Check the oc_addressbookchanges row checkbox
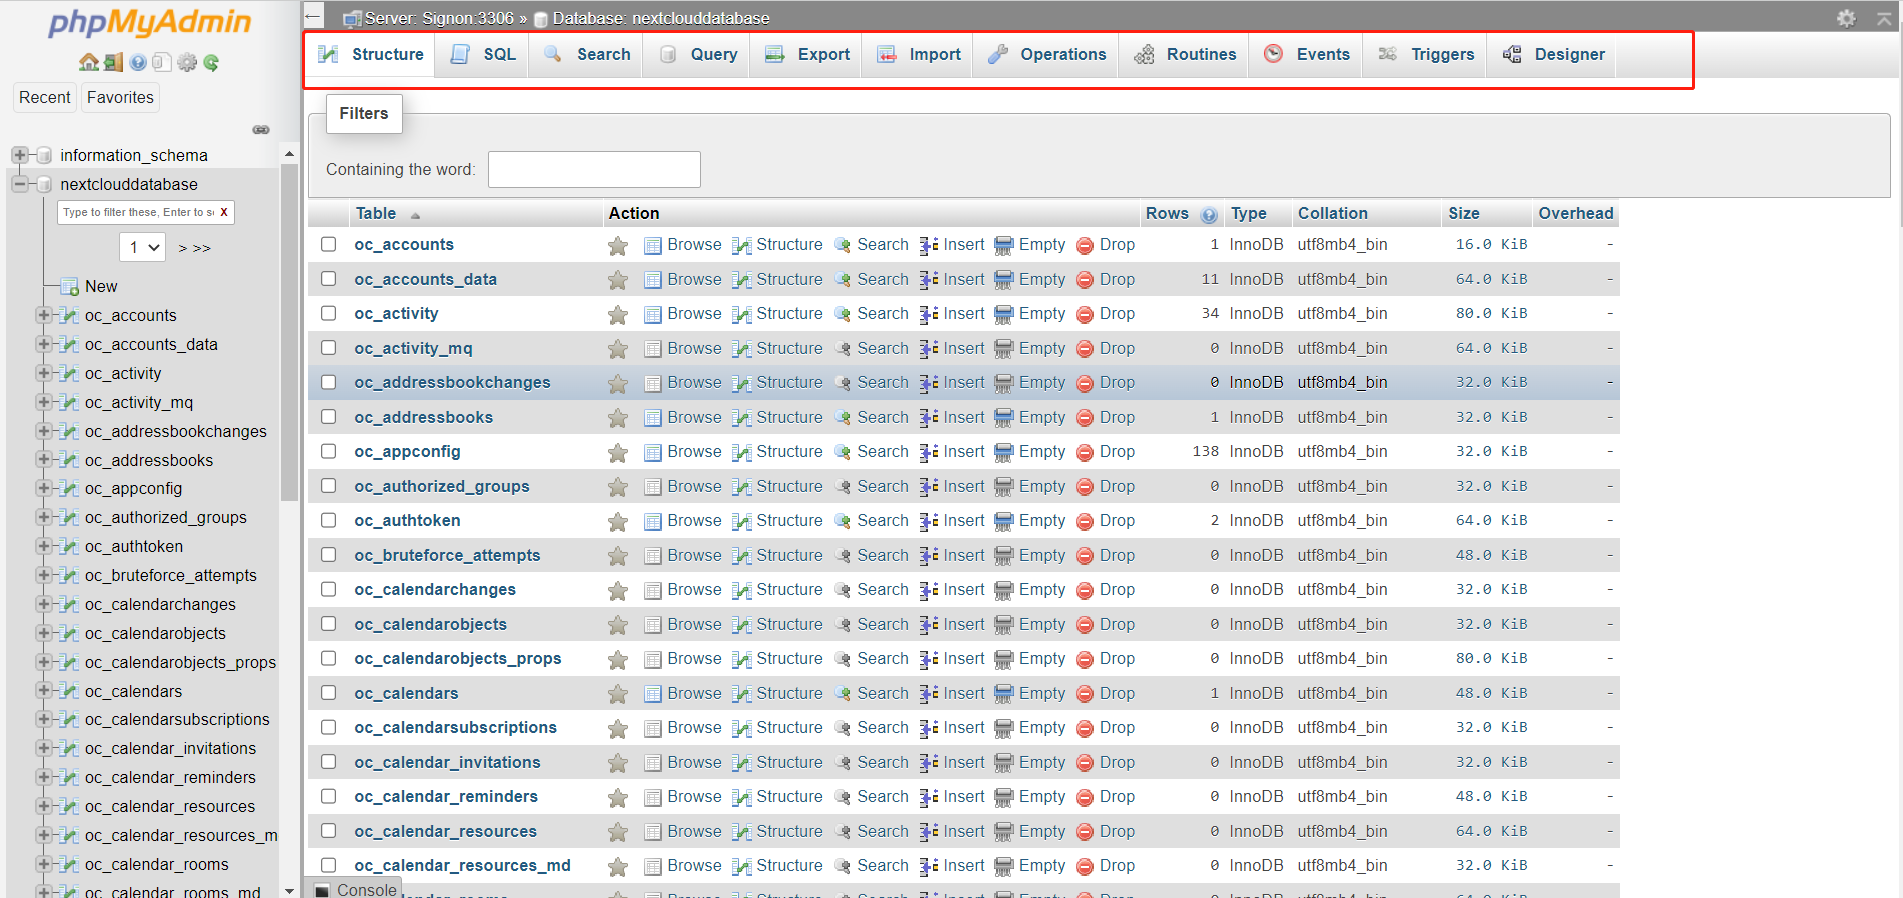Image resolution: width=1903 pixels, height=898 pixels. coord(328,382)
